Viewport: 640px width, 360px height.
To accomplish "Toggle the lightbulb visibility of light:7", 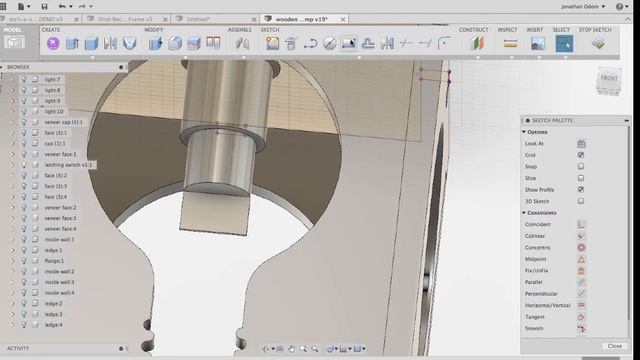I will point(24,79).
